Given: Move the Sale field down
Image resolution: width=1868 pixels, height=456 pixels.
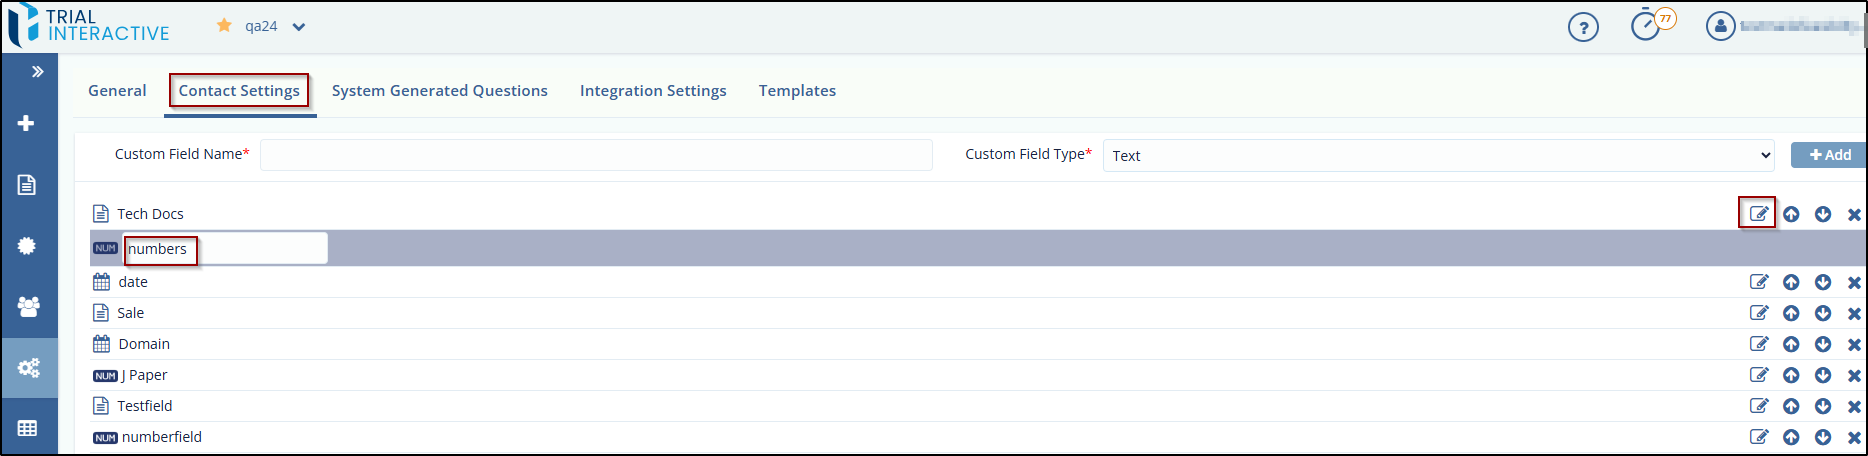Looking at the screenshot, I should 1823,314.
